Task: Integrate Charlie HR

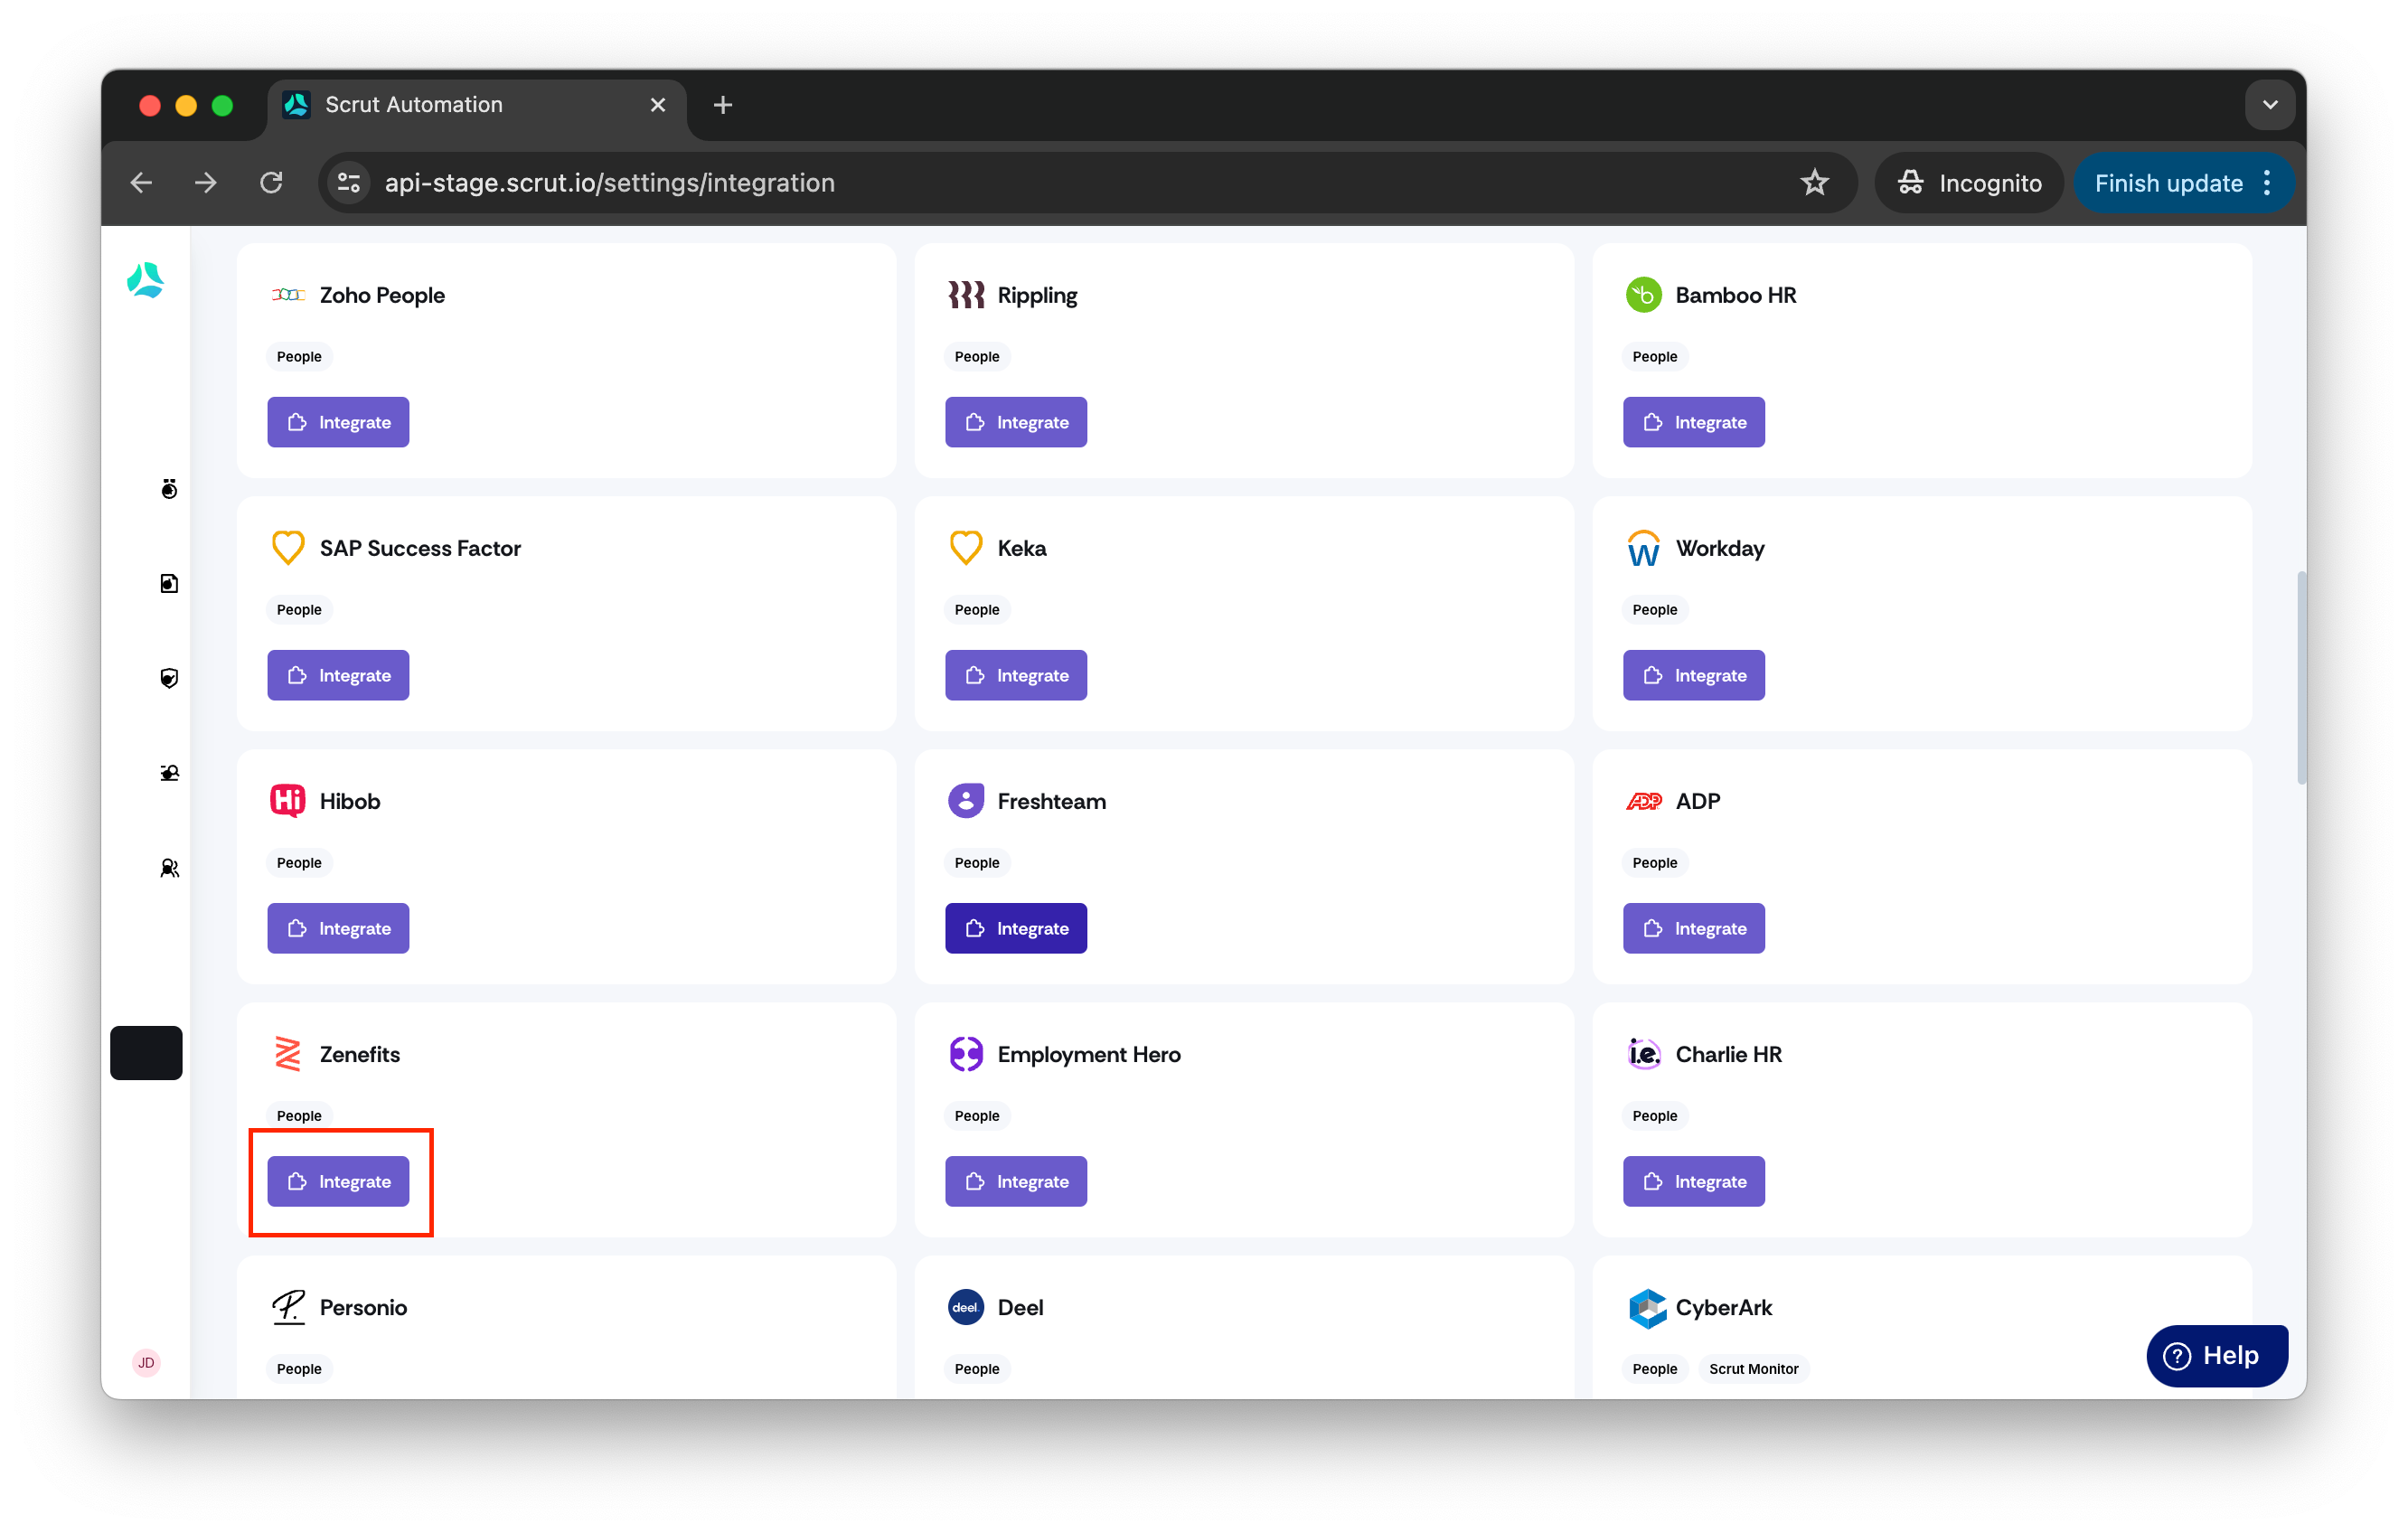Action: pos(1694,1181)
